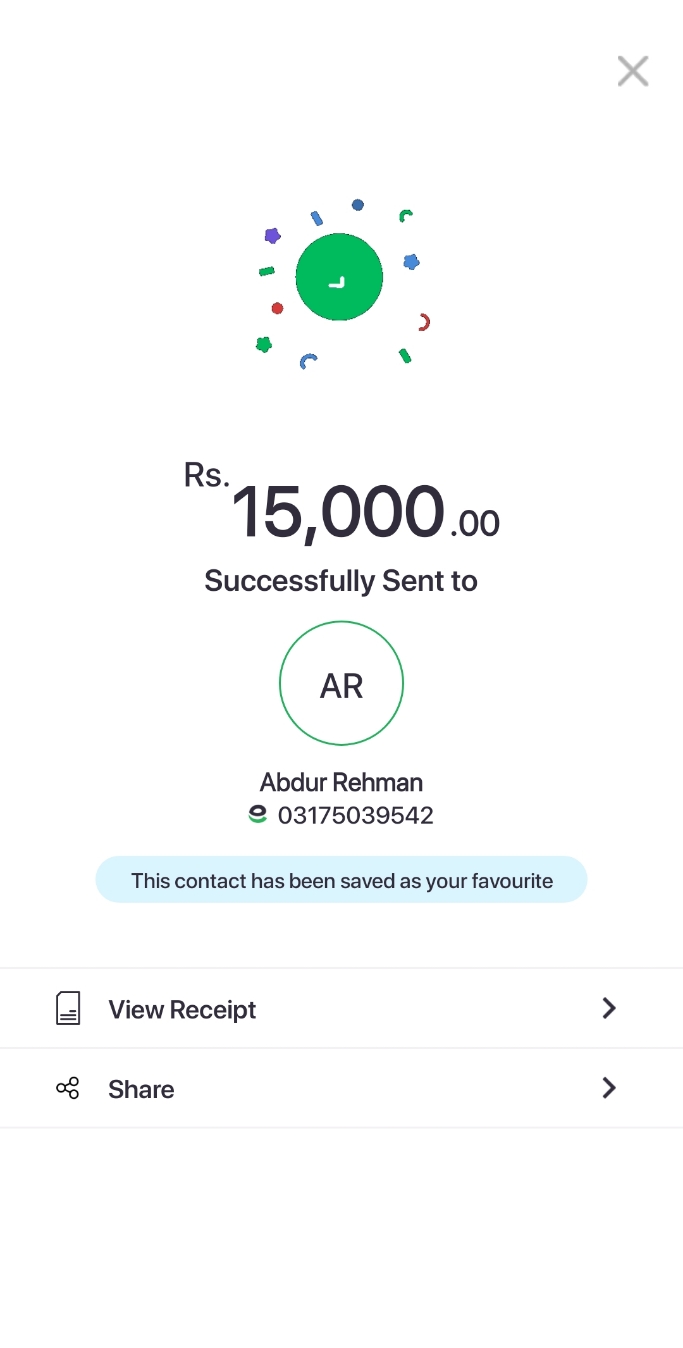Tap the AR initials avatar

(x=341, y=684)
